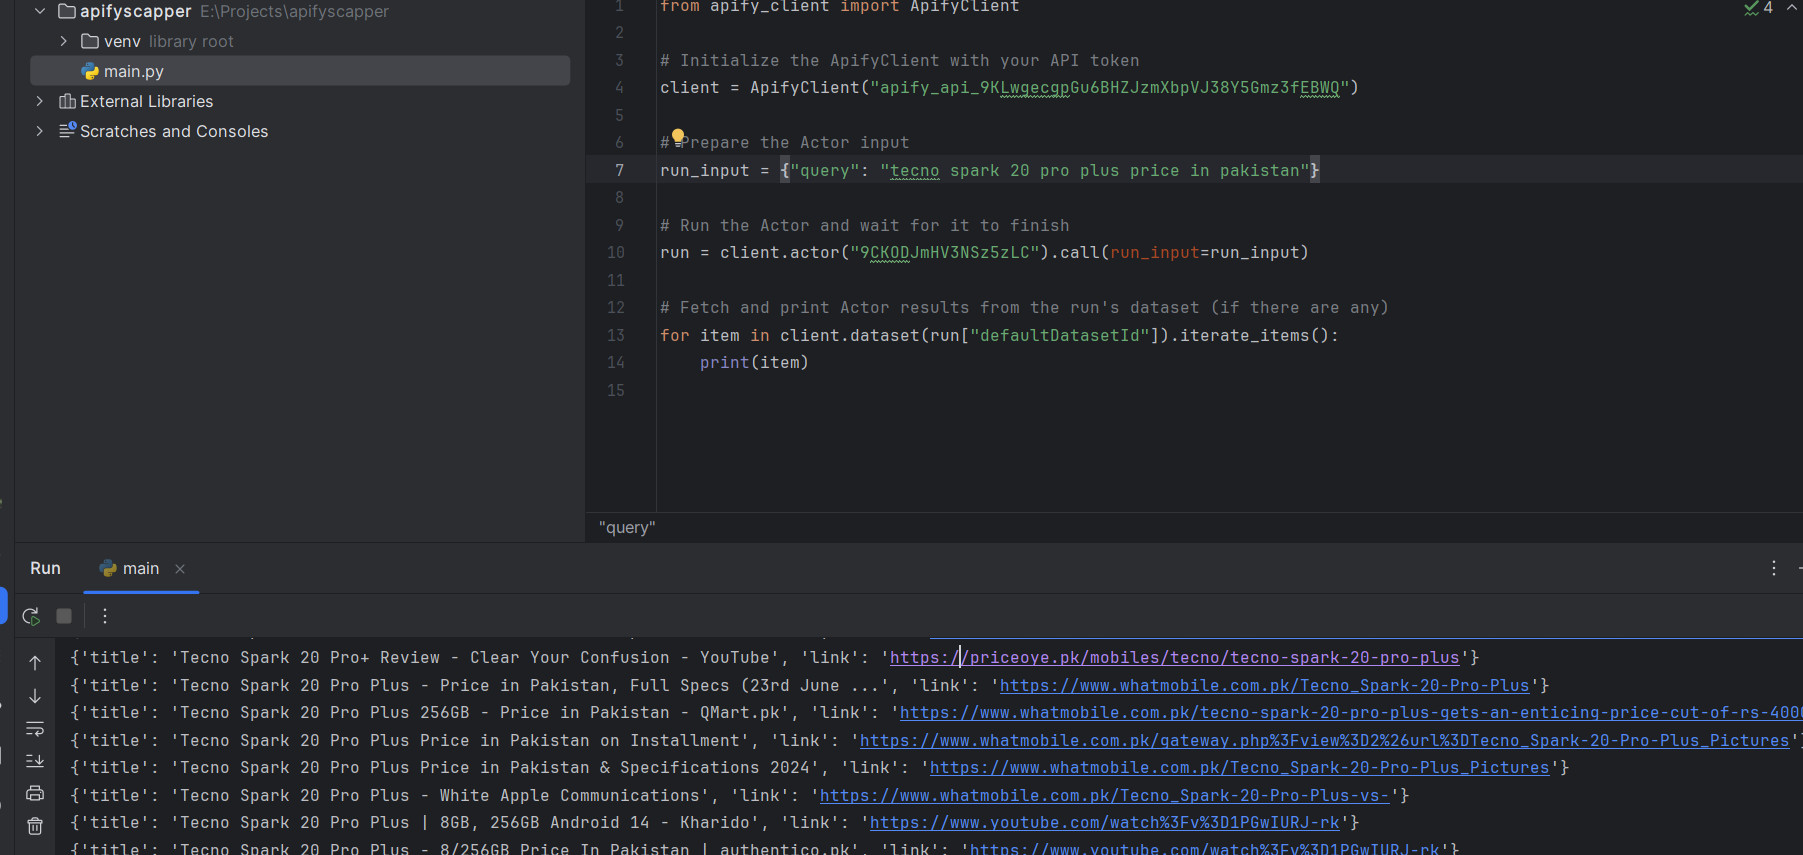Viewport: 1803px width, 855px height.
Task: Click the down arrow console icon
Action: tap(35, 696)
